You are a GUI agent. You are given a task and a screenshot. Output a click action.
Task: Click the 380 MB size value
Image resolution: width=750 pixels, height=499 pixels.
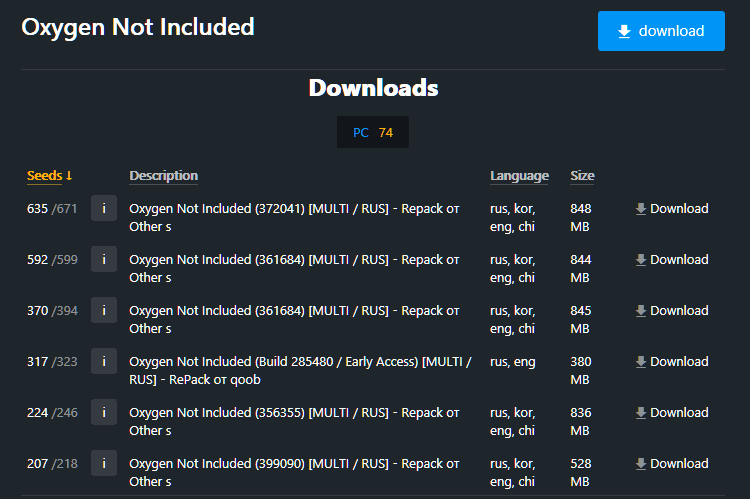coord(581,371)
